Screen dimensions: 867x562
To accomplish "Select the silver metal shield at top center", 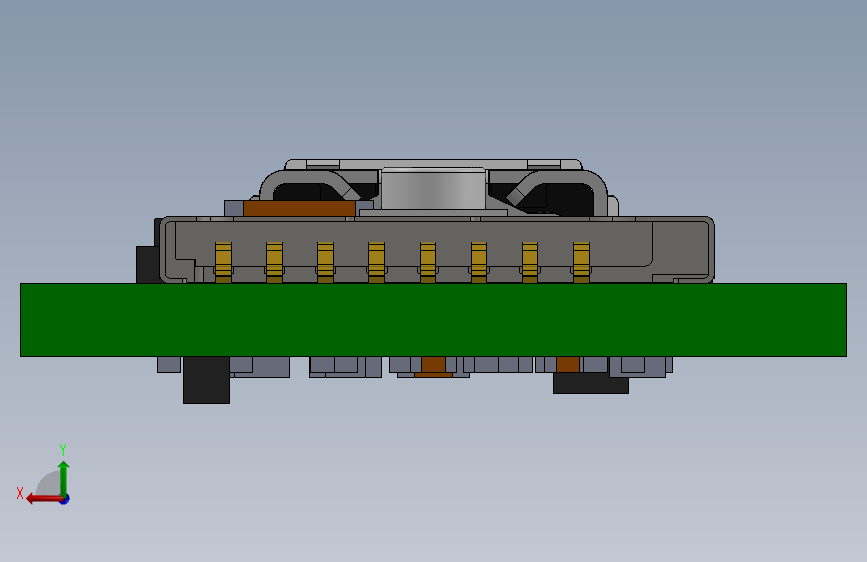I will [433, 189].
